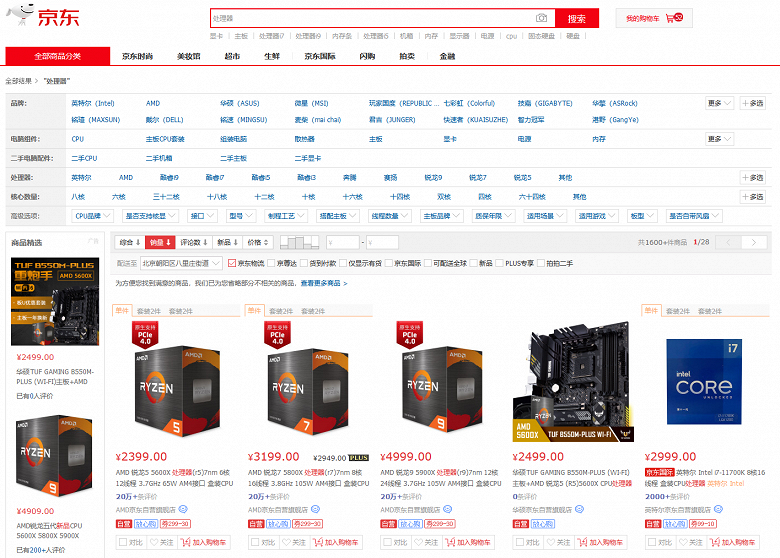Click the 自营 badge under Ryzen 5 5600X
Image resolution: width=780 pixels, height=558 pixels.
click(x=123, y=524)
